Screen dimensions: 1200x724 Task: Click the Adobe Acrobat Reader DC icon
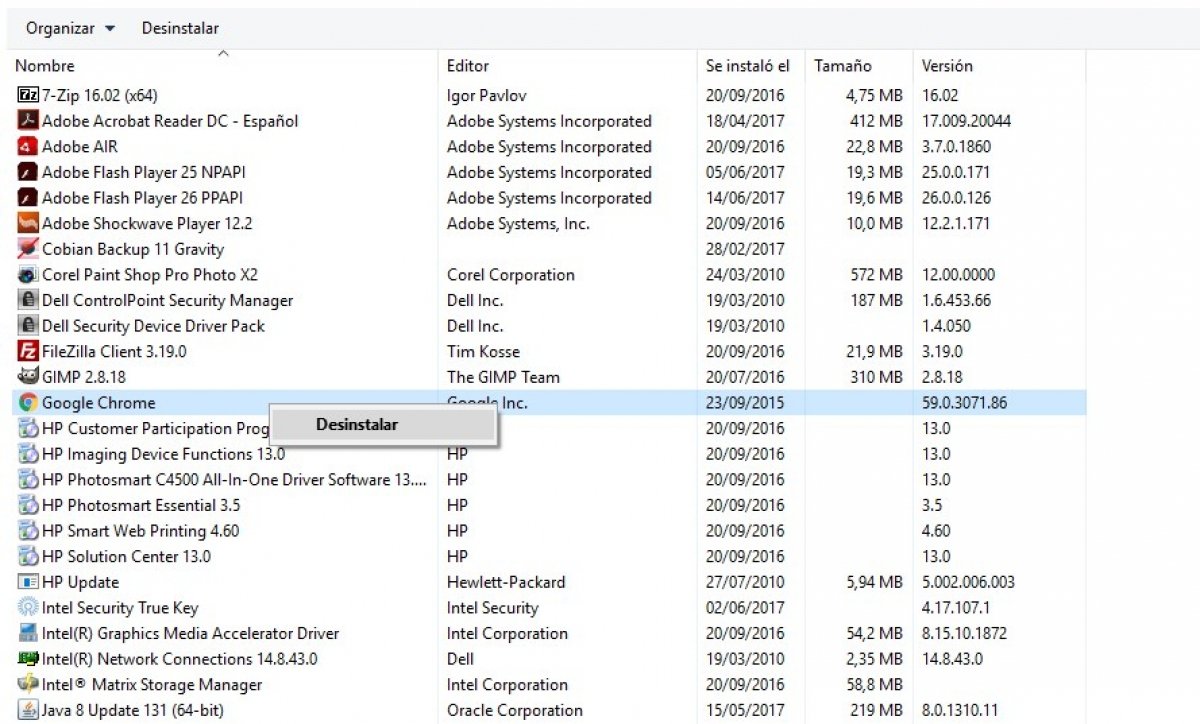28,121
